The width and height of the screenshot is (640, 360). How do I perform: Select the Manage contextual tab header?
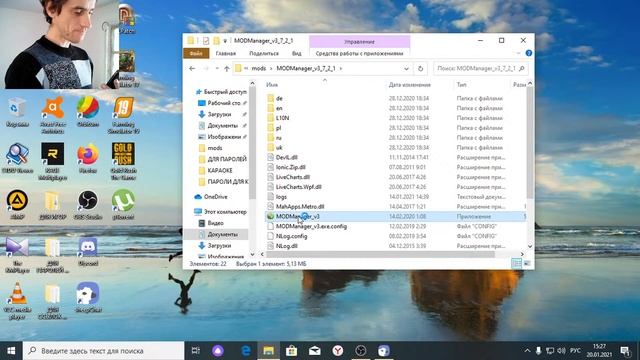(359, 42)
